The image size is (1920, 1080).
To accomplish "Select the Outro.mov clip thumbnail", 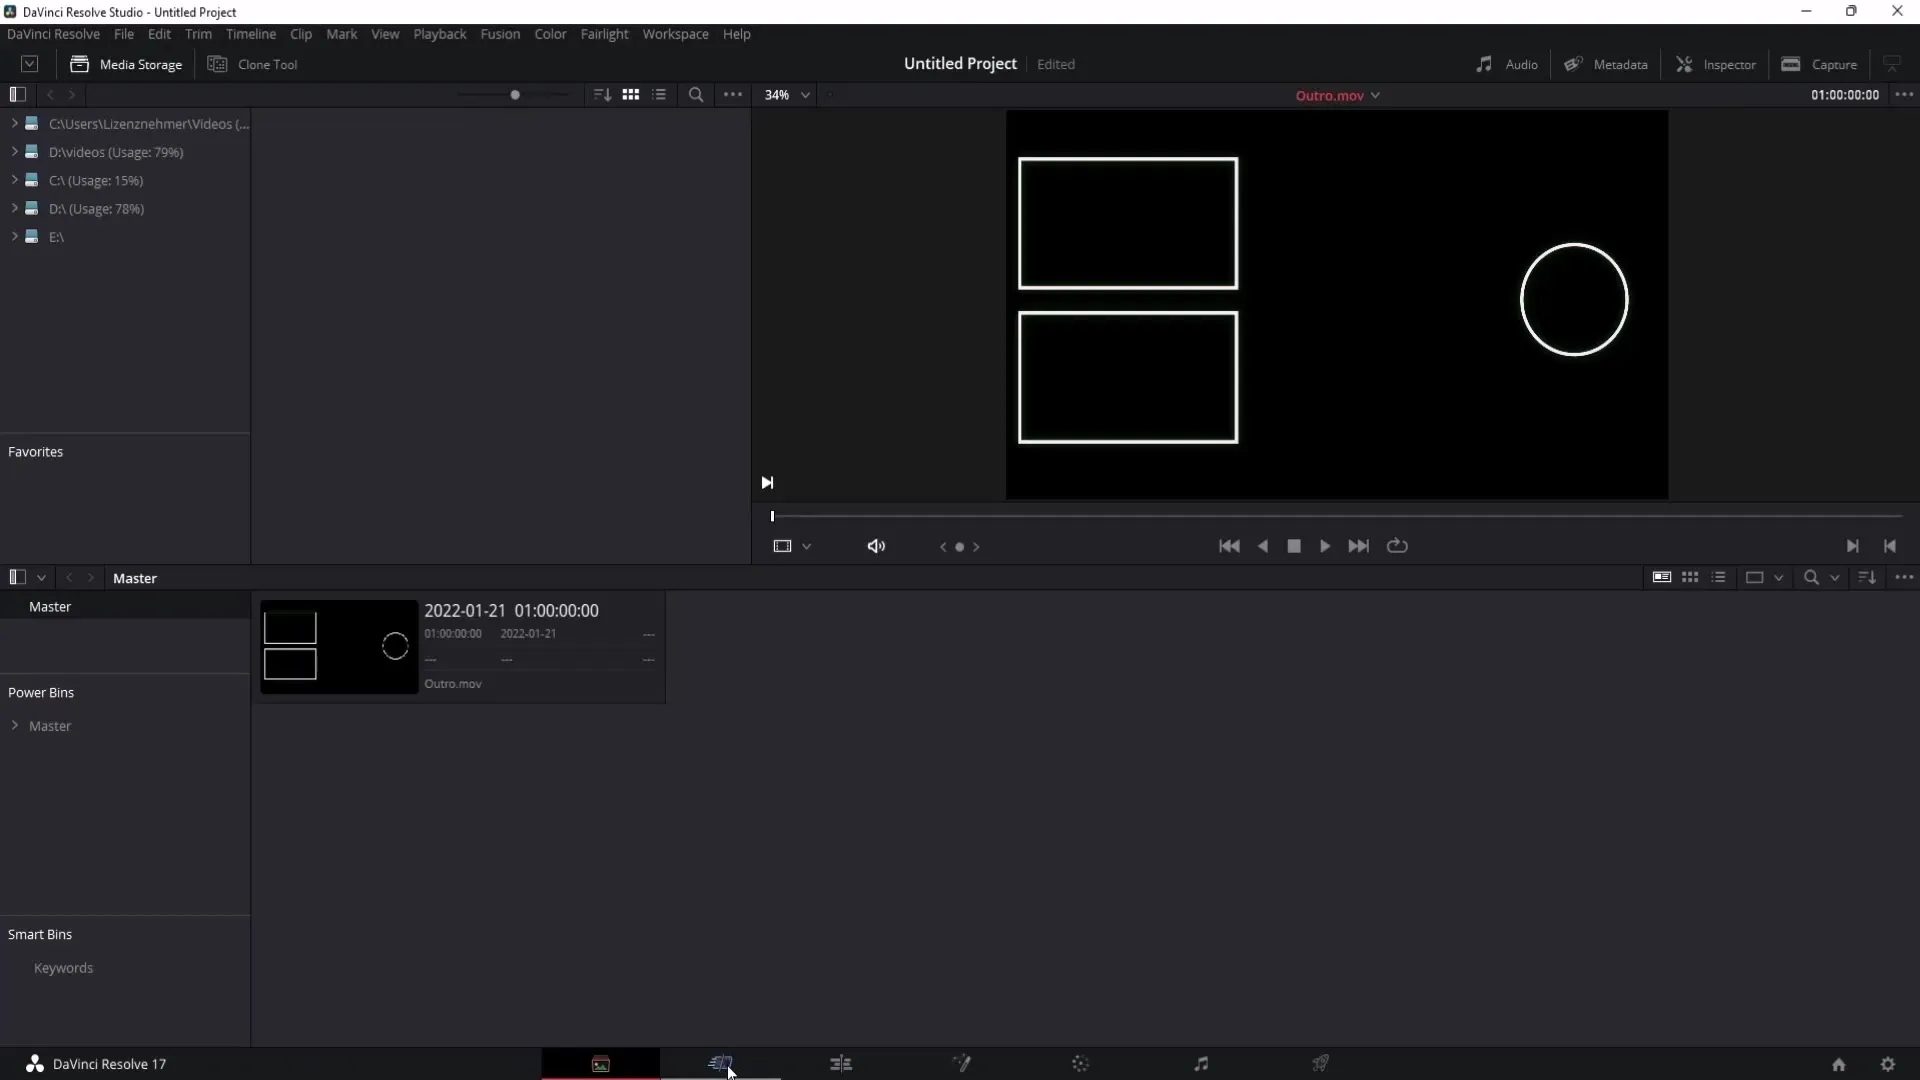I will click(339, 647).
